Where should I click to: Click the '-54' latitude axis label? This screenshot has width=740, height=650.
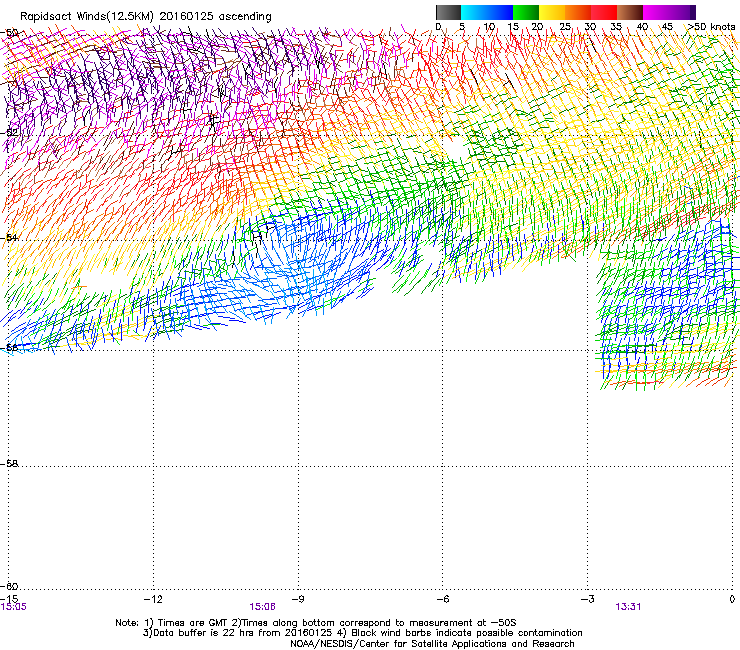[x=9, y=237]
